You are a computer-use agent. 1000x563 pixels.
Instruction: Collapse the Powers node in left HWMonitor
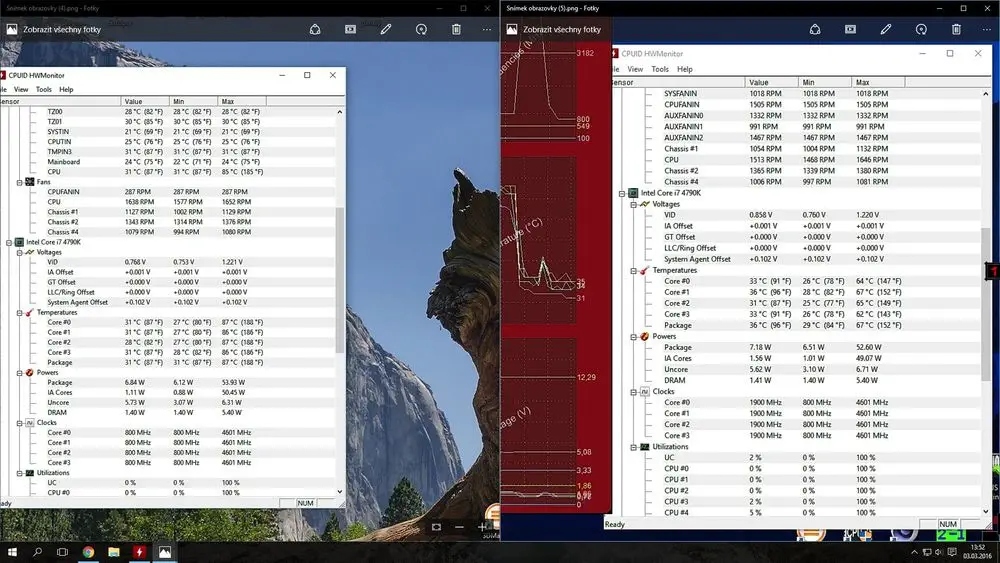click(20, 373)
